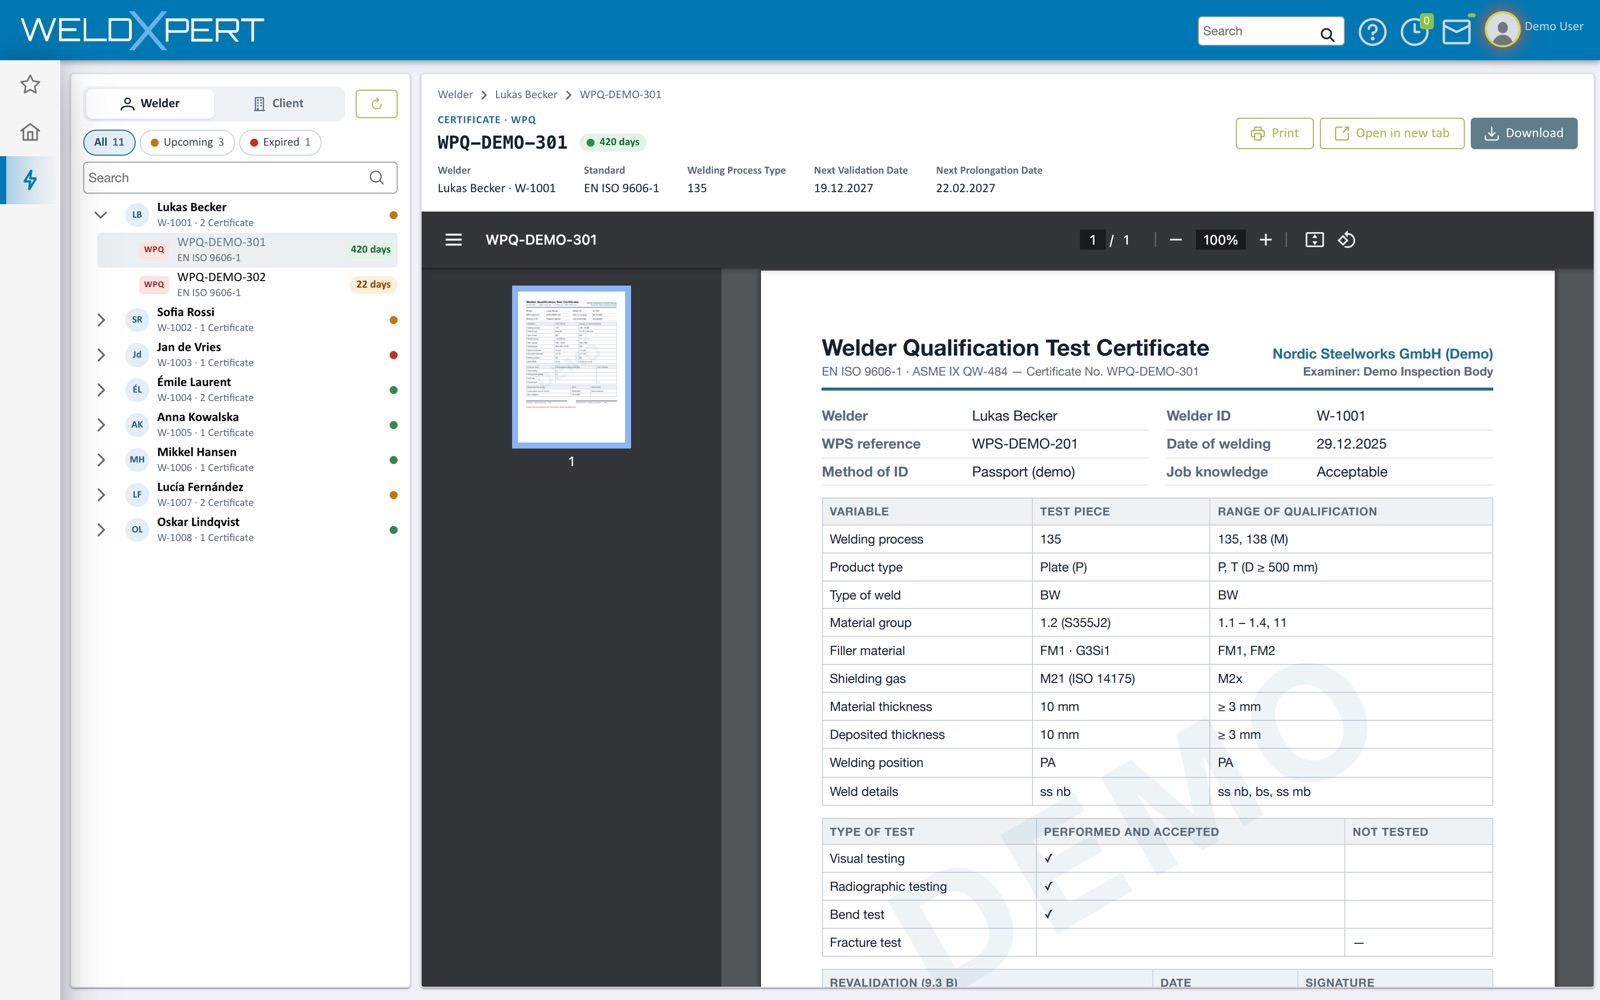Go to the home icon in sidebar
The height and width of the screenshot is (1000, 1600).
[x=30, y=132]
